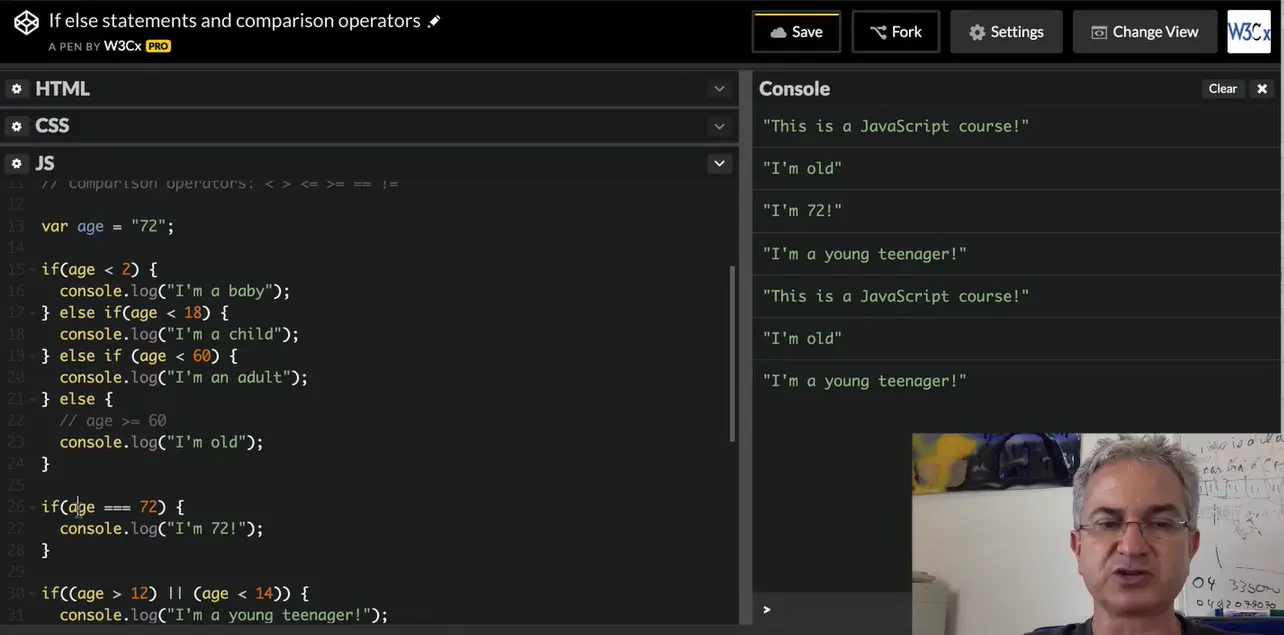Close the Console panel with X

[1262, 89]
